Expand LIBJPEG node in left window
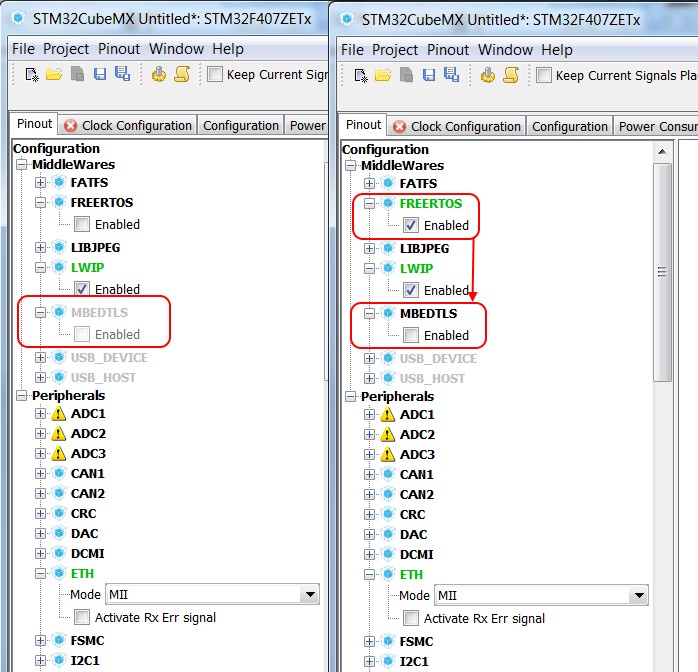Viewport: 698px width, 672px height. pyautogui.click(x=41, y=247)
